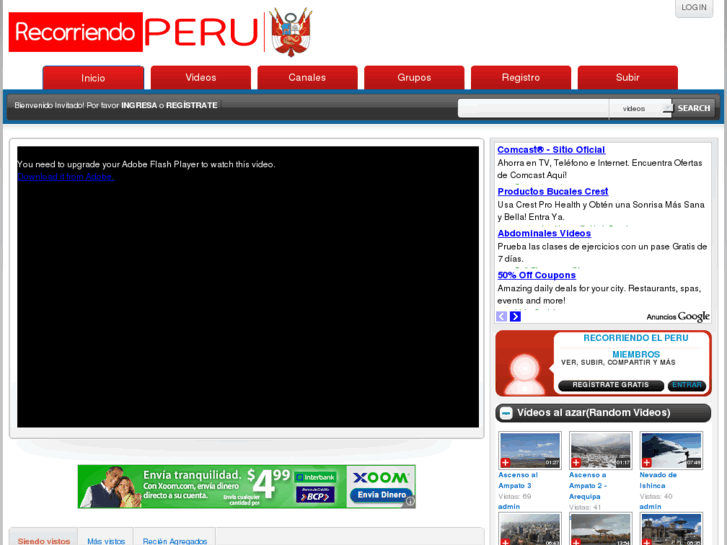
Task: Click Anuncios Google label
Action: [678, 317]
